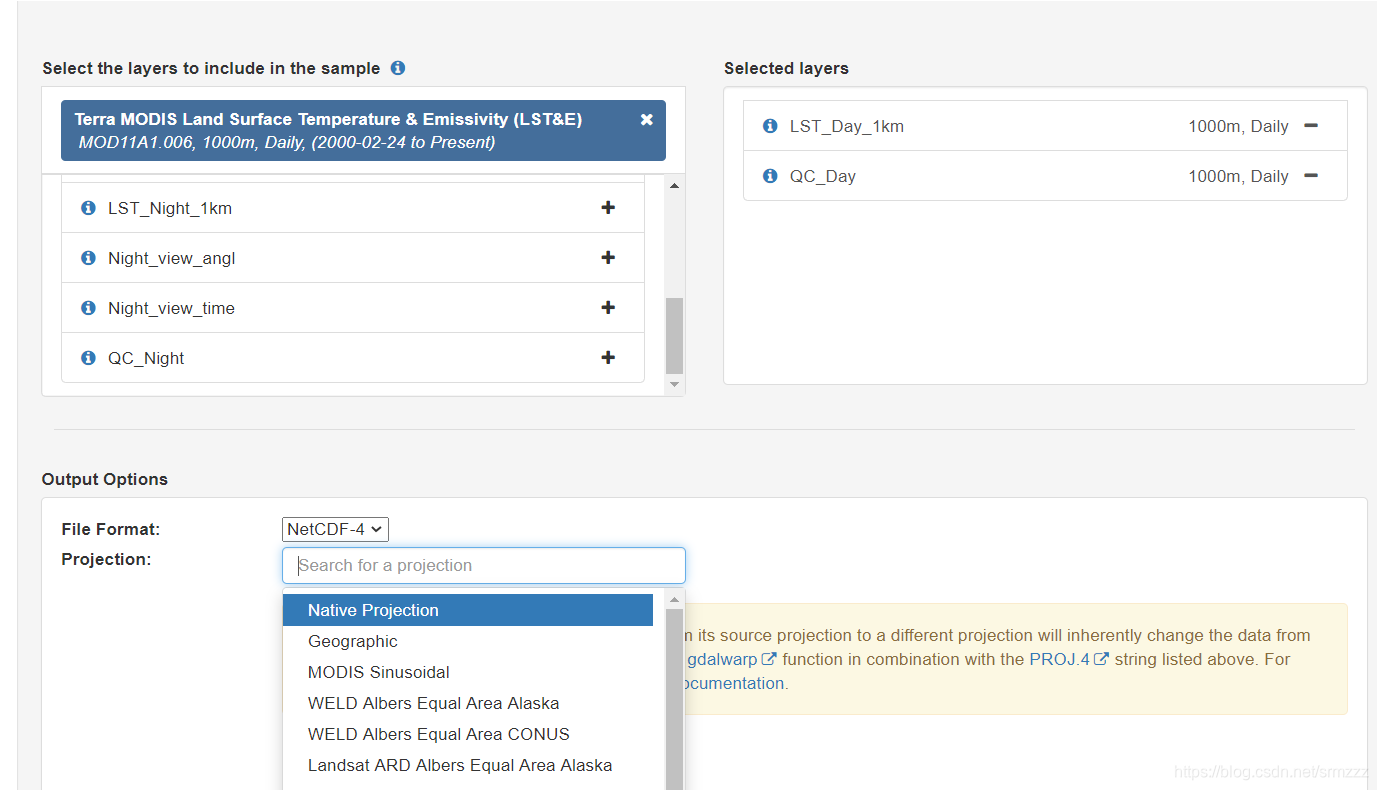This screenshot has height=790, width=1378.
Task: Click the MOD11A1.006 product subtitle text
Action: pos(287,142)
